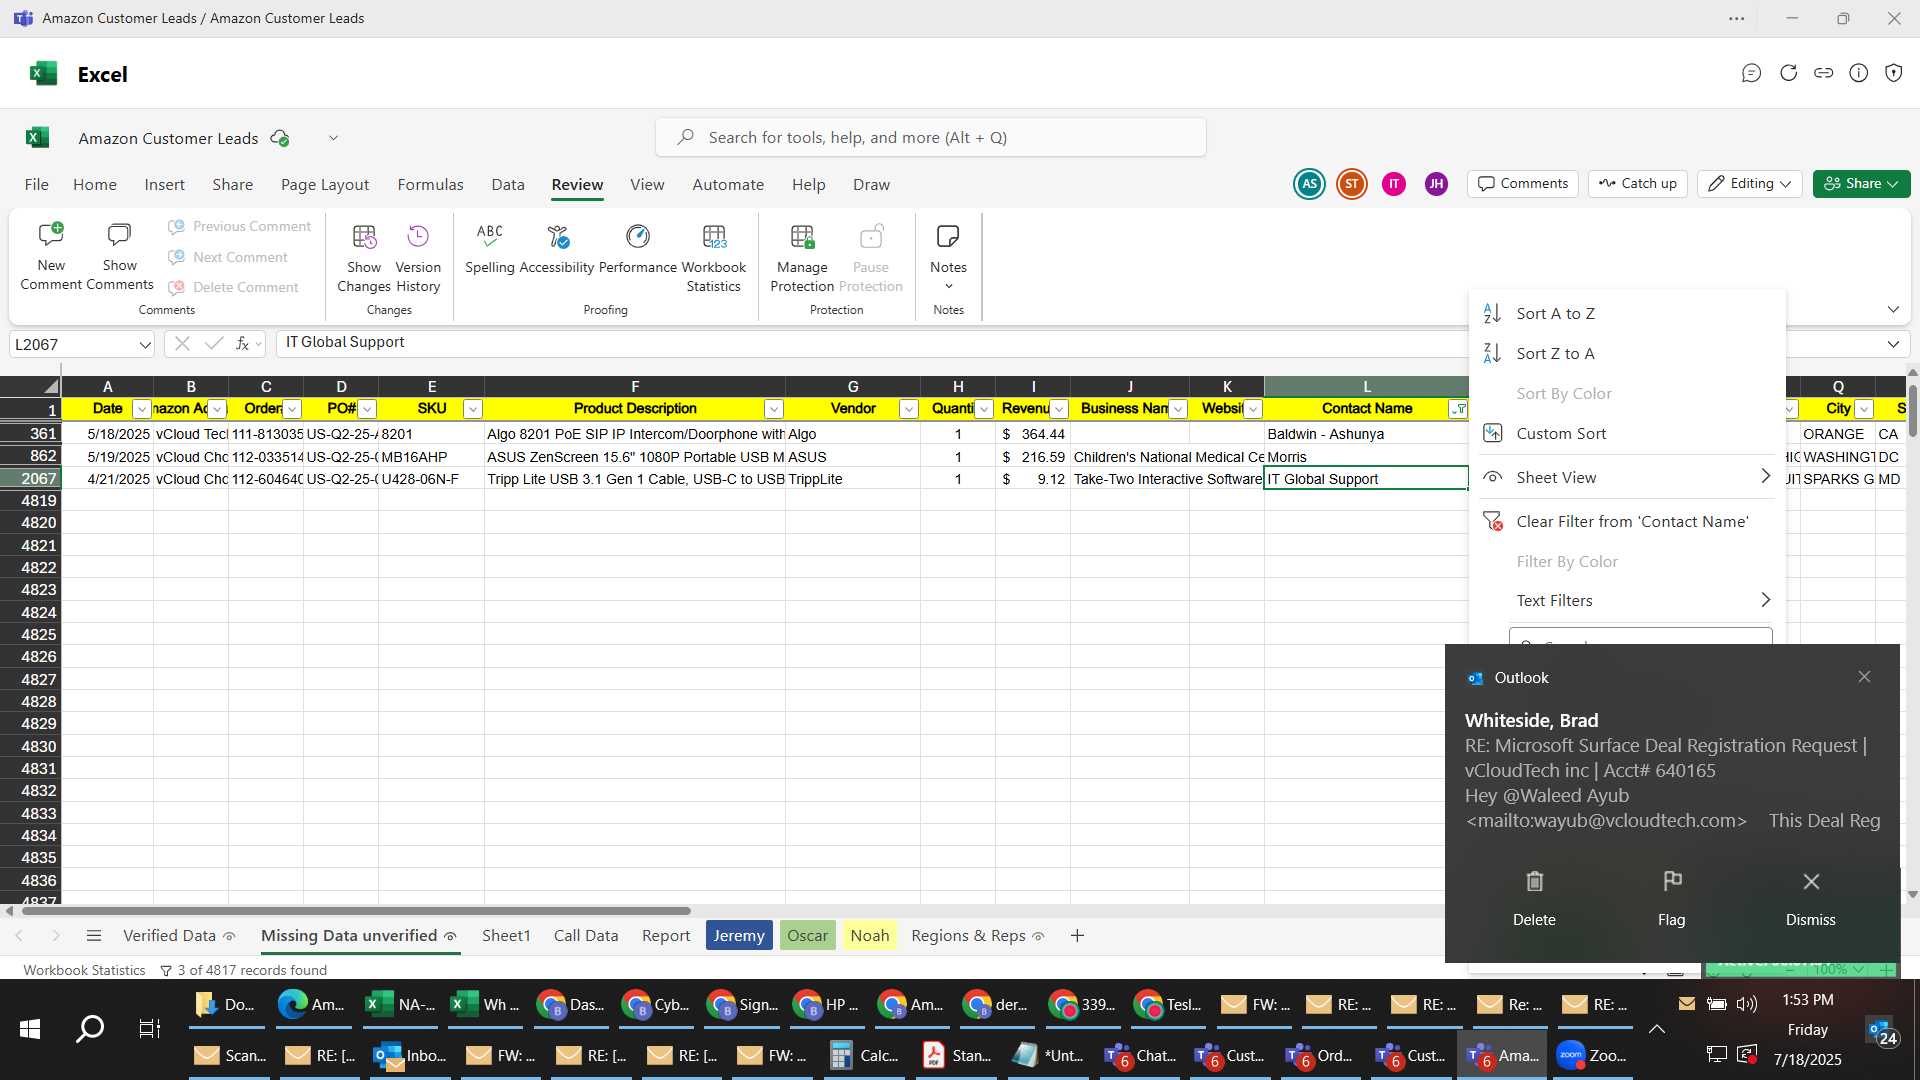
Task: Switch to the Formulas ribbon tab
Action: coord(430,185)
